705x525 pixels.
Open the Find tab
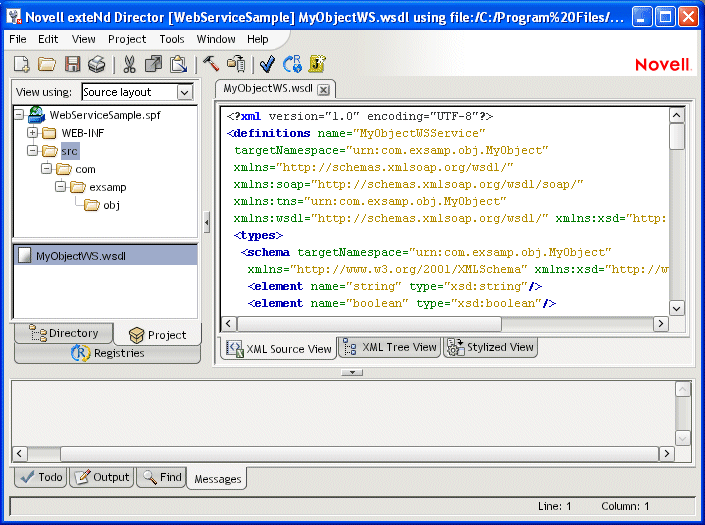(x=163, y=477)
